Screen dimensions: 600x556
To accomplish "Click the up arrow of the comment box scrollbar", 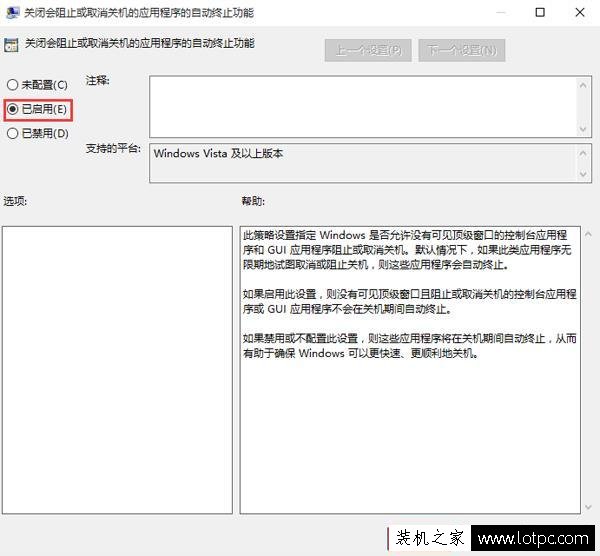I will (x=583, y=85).
